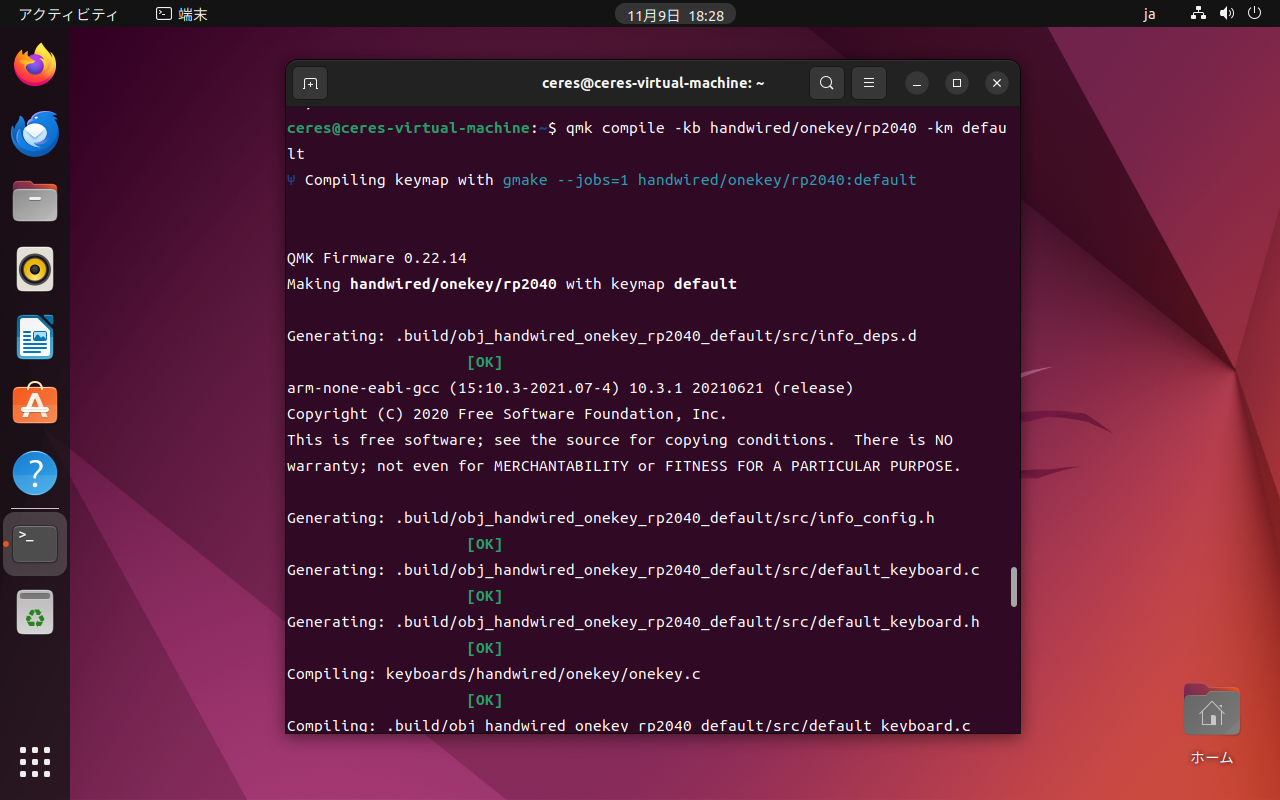Launch Firefox from the dock
1280x800 pixels.
35,66
